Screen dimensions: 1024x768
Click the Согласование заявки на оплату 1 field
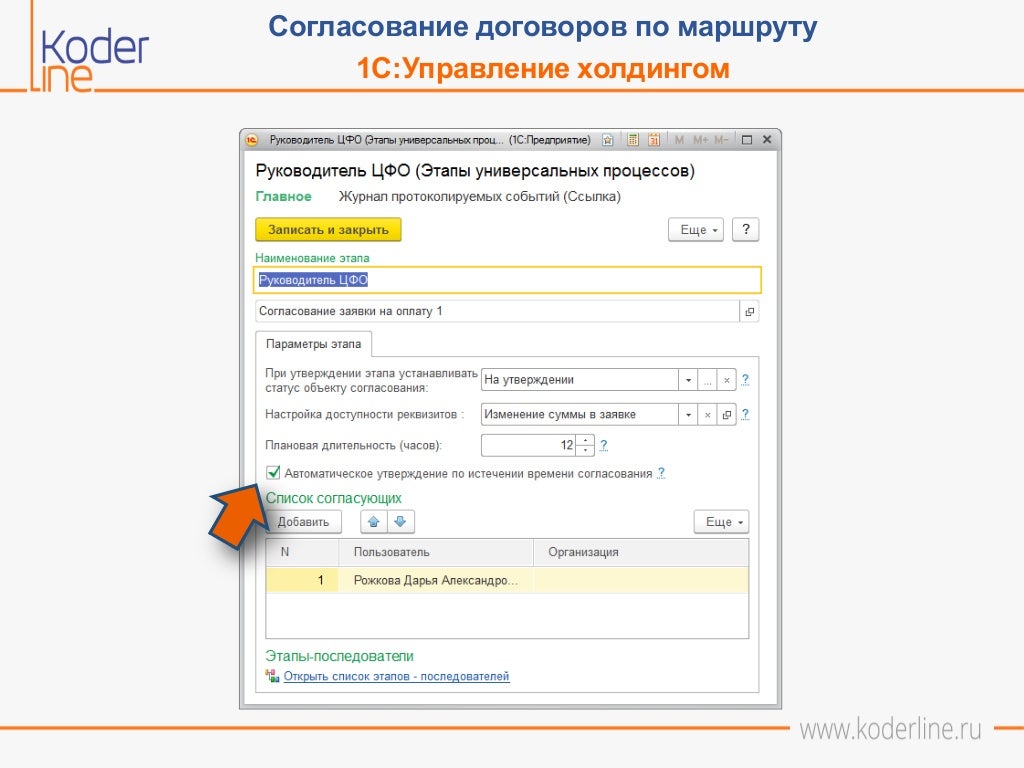point(497,312)
